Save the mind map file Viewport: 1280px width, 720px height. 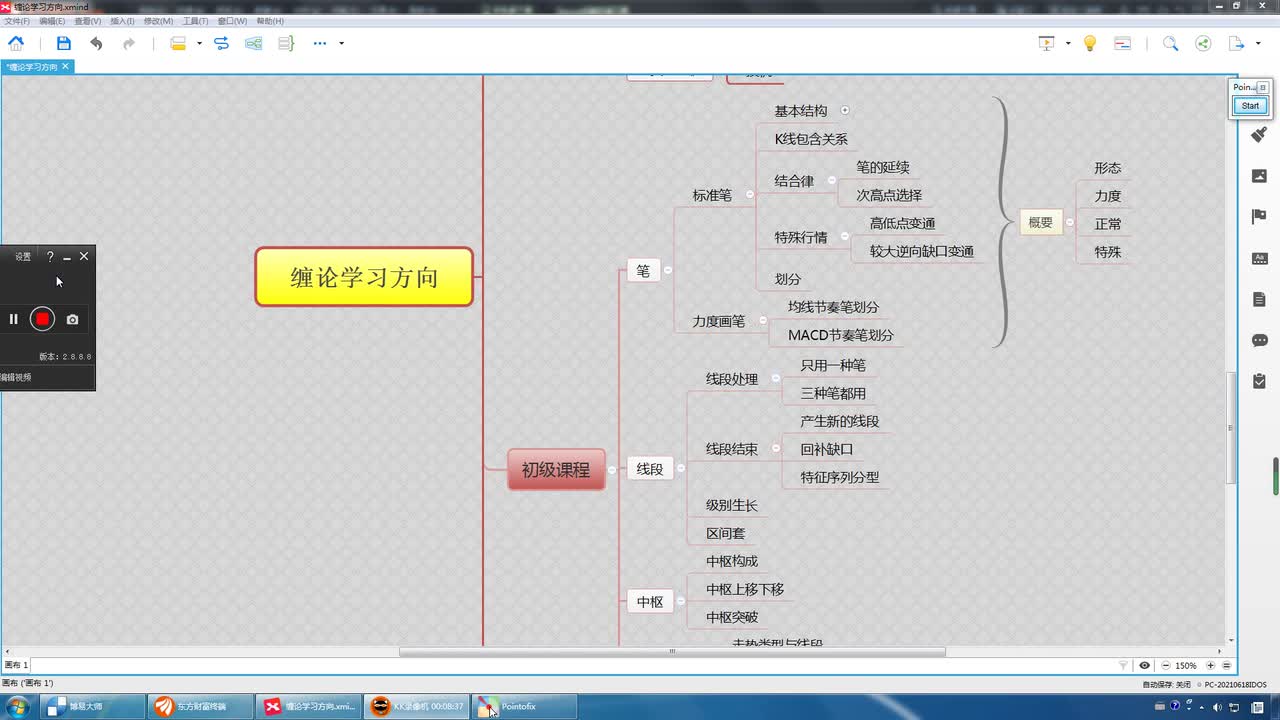point(64,43)
